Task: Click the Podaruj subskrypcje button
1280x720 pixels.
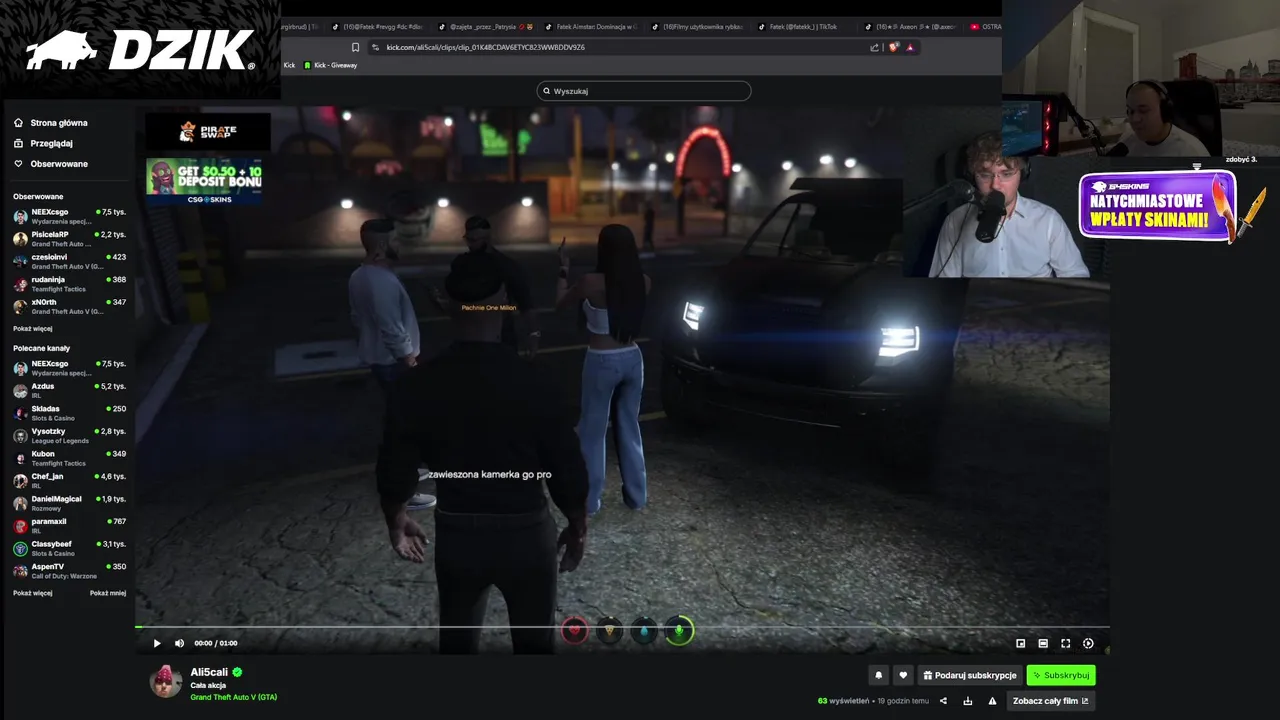Action: tap(969, 675)
